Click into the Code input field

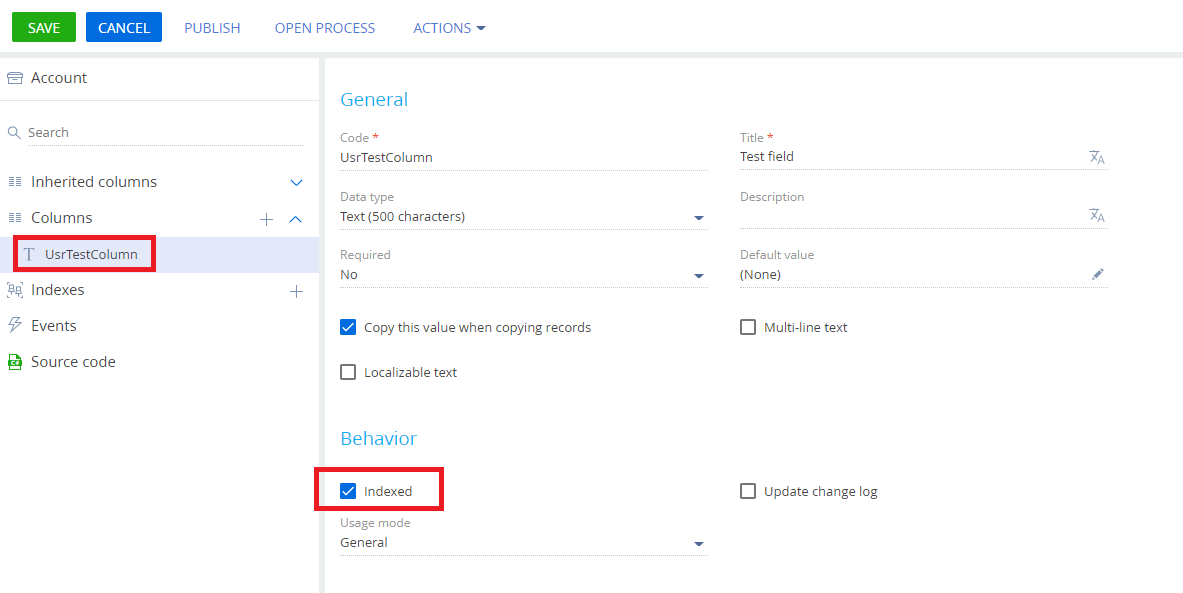pyautogui.click(x=524, y=158)
